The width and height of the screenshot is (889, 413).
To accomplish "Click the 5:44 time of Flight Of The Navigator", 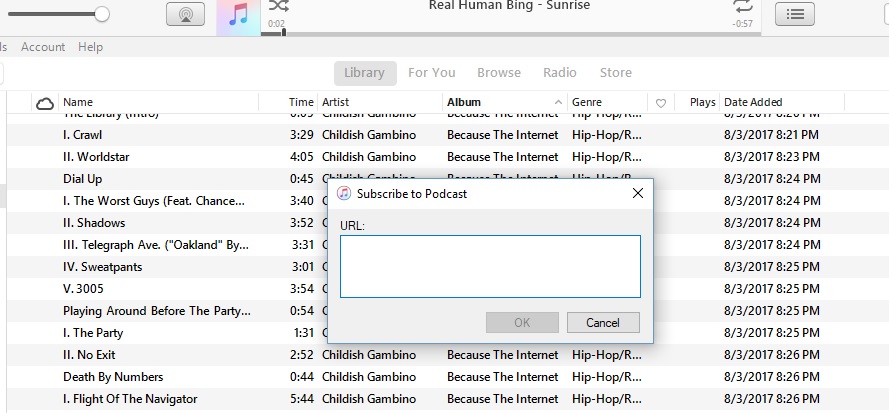I will point(302,399).
